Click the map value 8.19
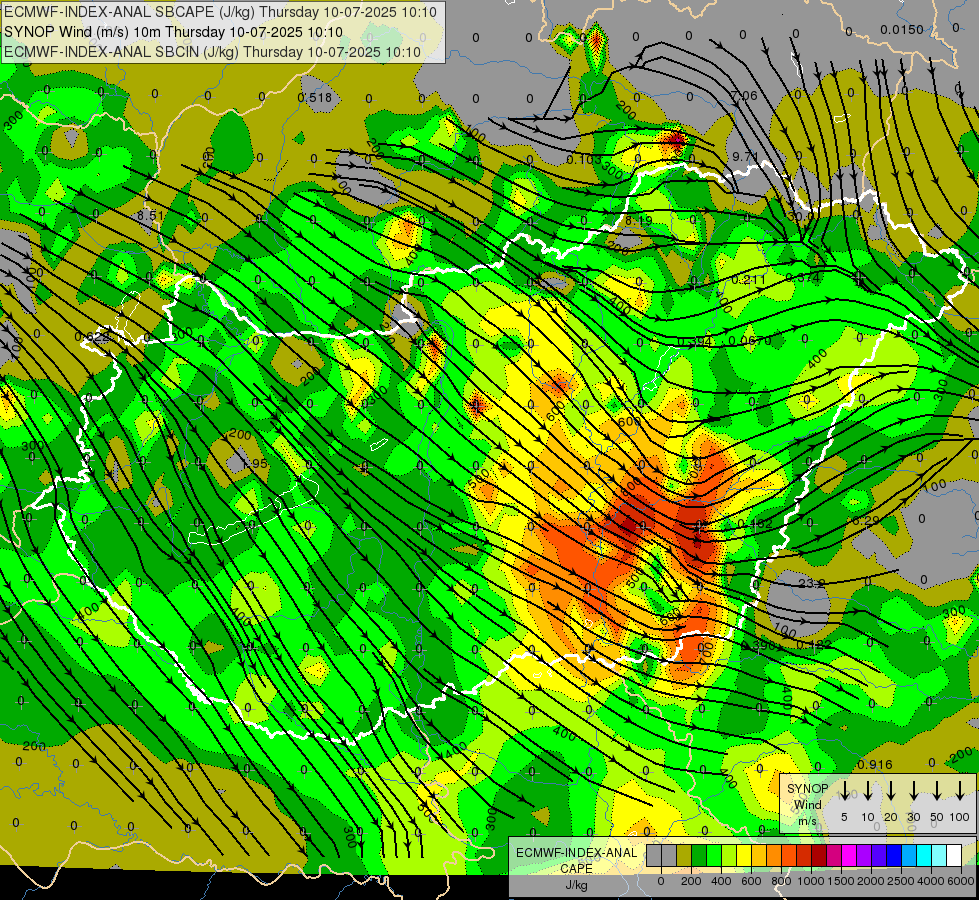Screen dimensions: 979x900 pyautogui.click(x=638, y=220)
